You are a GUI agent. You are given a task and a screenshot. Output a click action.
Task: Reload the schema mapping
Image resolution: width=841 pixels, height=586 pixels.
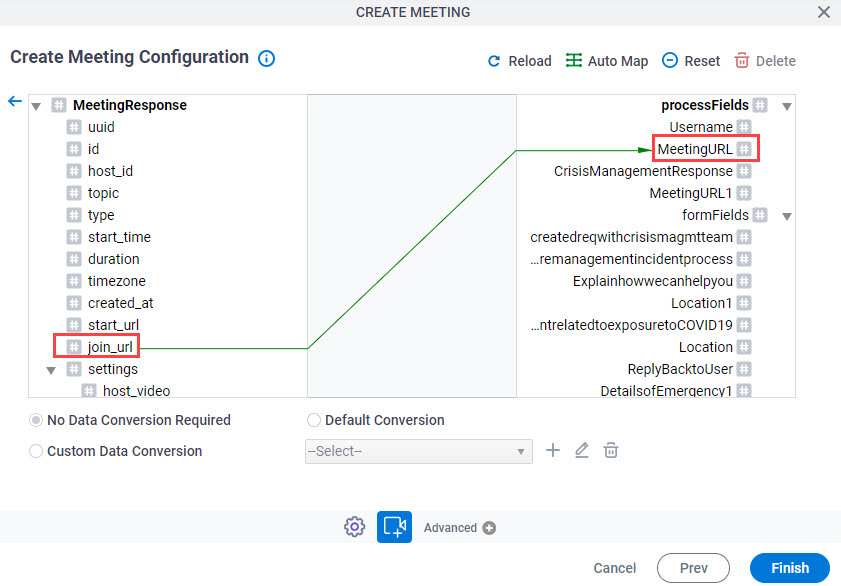(x=519, y=61)
